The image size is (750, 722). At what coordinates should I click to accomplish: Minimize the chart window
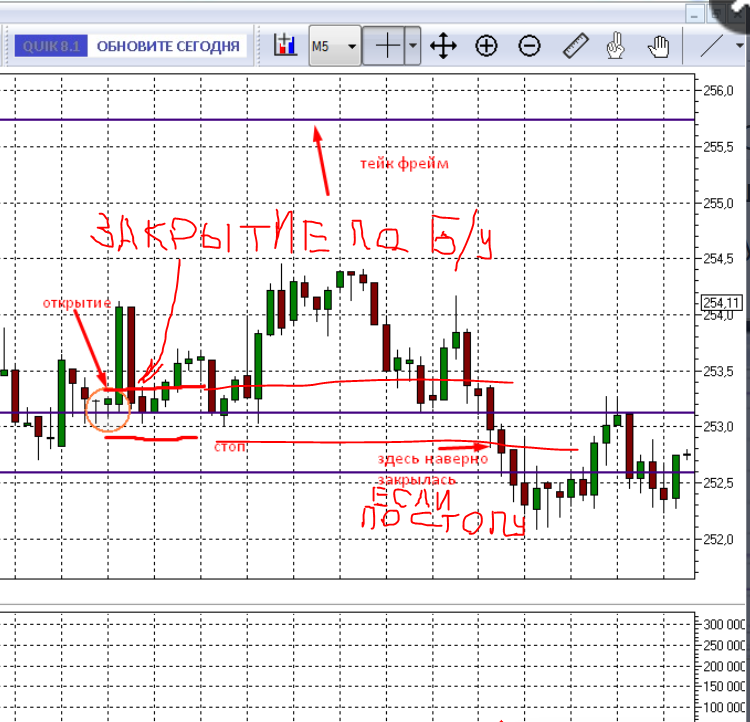coord(694,14)
